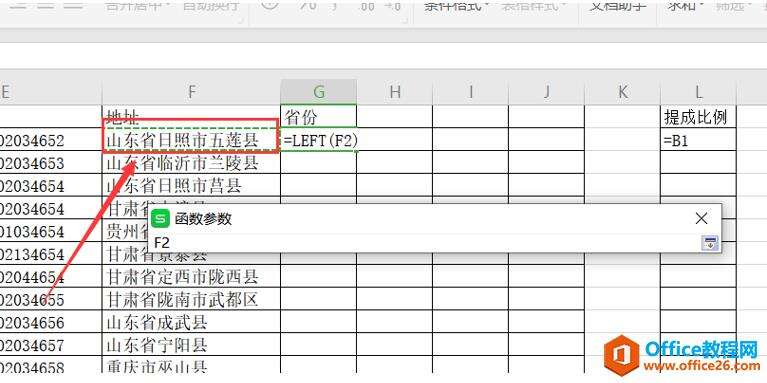Viewport: 767px width, 383px height.
Task: Click the 省份 header cell
Action: click(319, 116)
